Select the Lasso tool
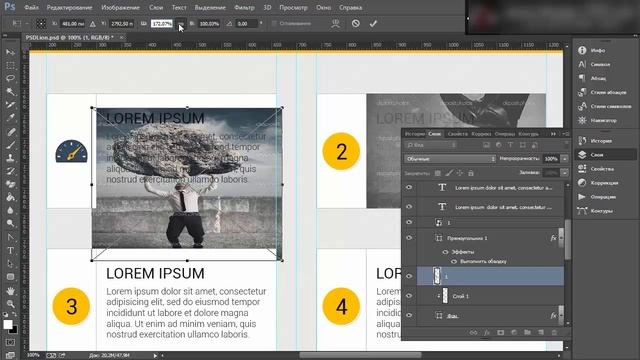This screenshot has width=640, height=360. tap(11, 78)
